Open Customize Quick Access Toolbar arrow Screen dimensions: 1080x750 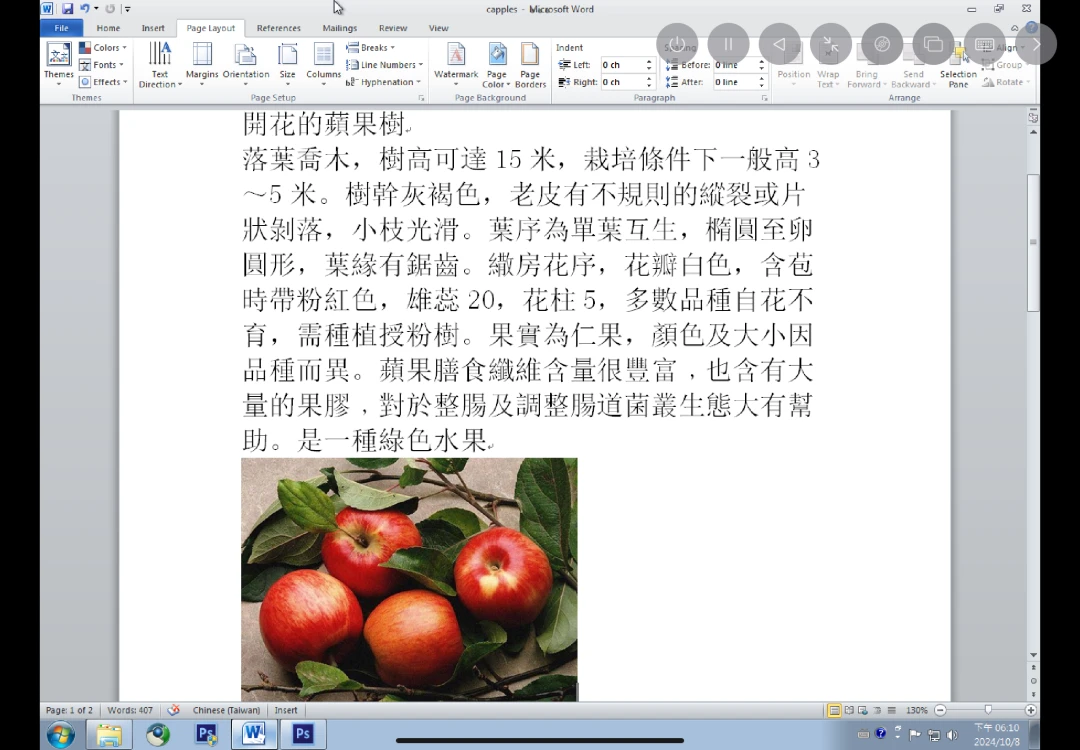click(x=127, y=9)
